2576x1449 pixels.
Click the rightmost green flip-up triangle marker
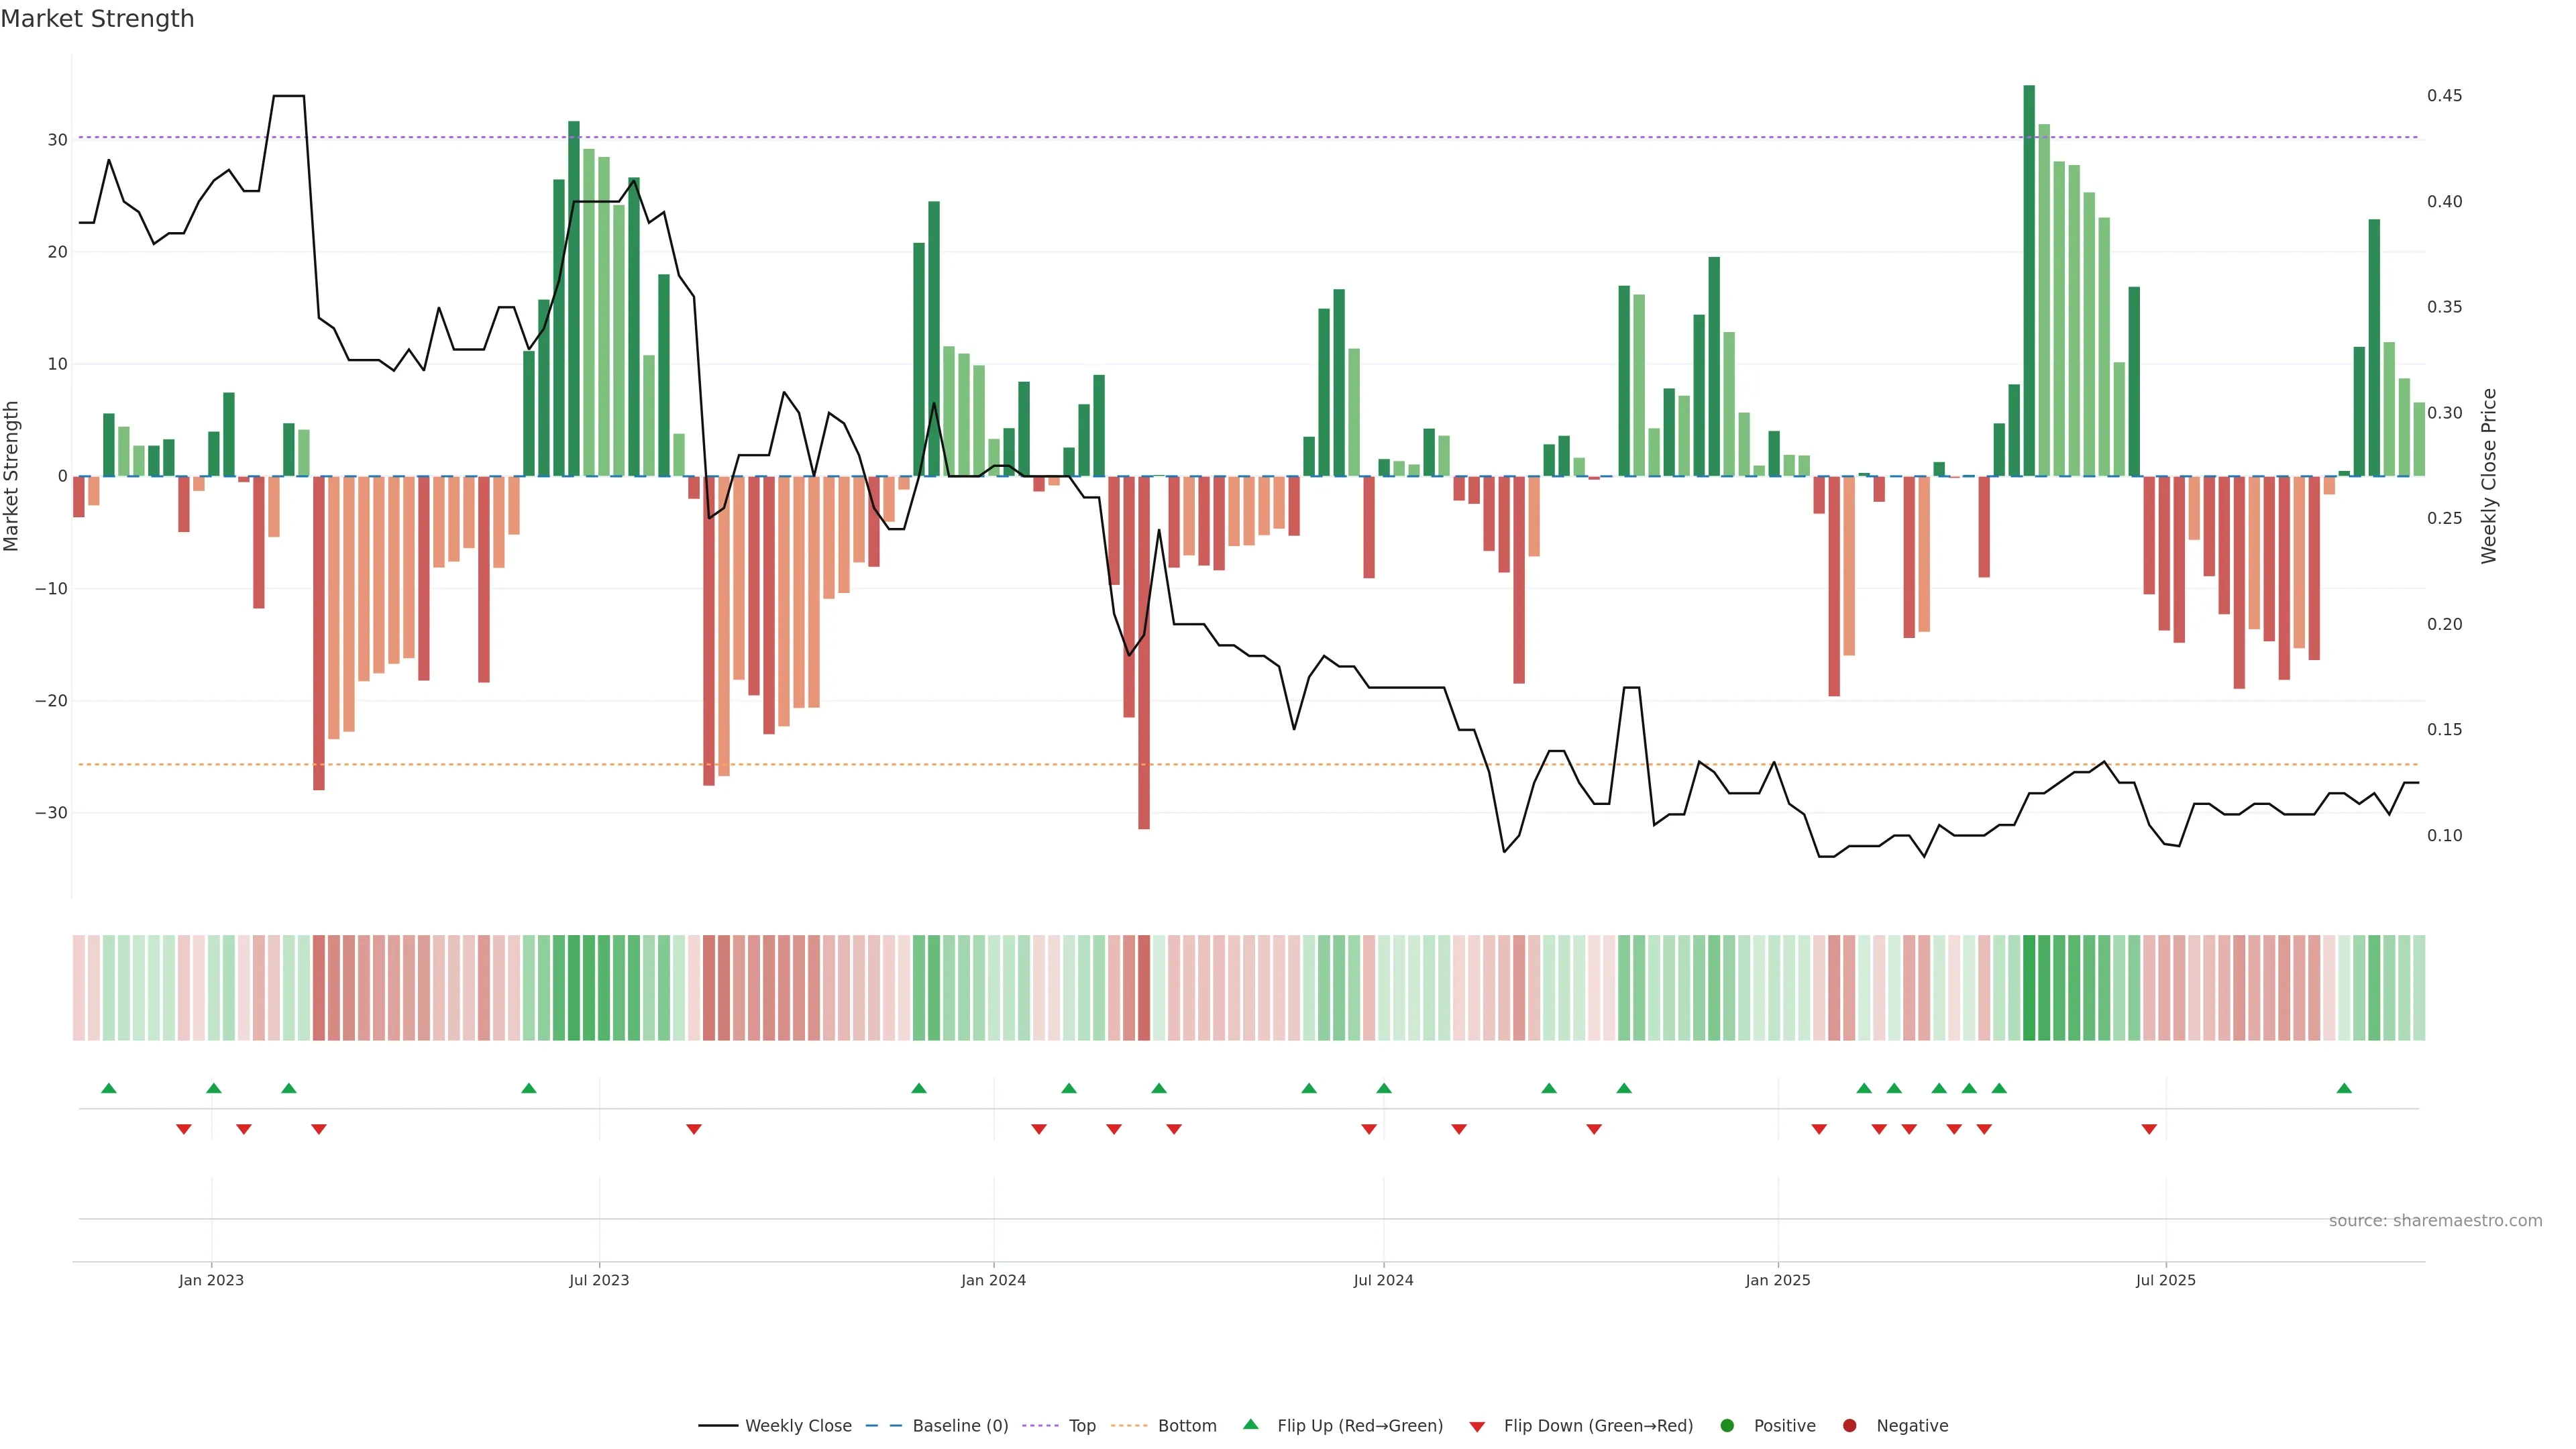coord(2344,1088)
